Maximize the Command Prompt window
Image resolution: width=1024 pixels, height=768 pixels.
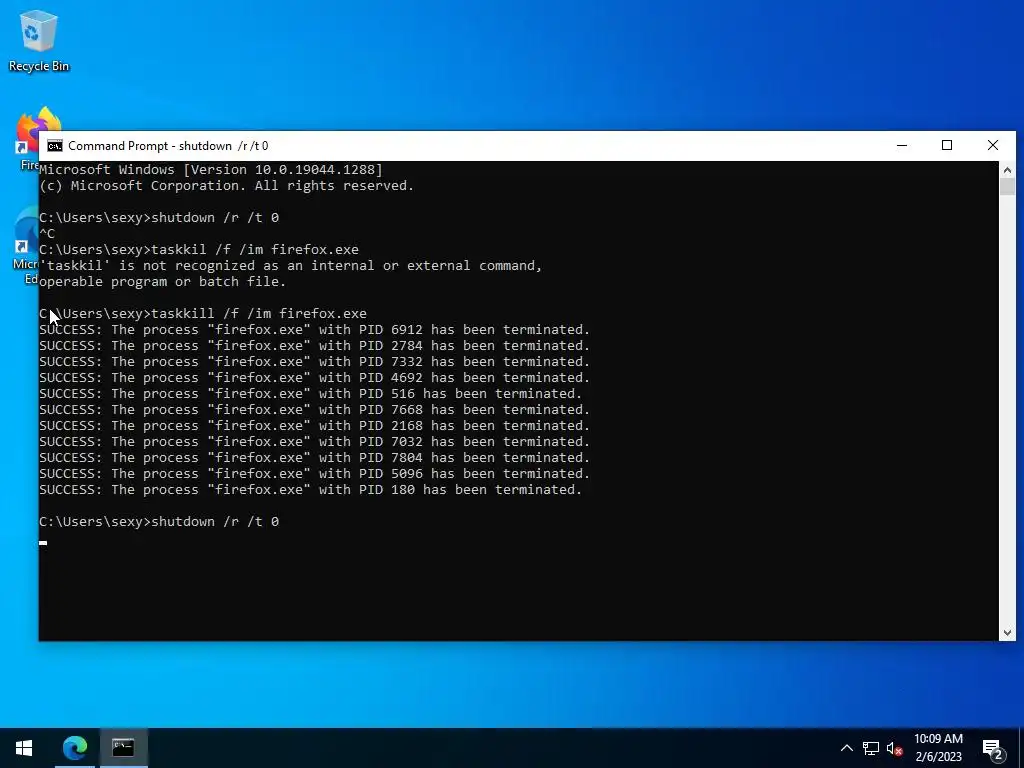coord(947,146)
